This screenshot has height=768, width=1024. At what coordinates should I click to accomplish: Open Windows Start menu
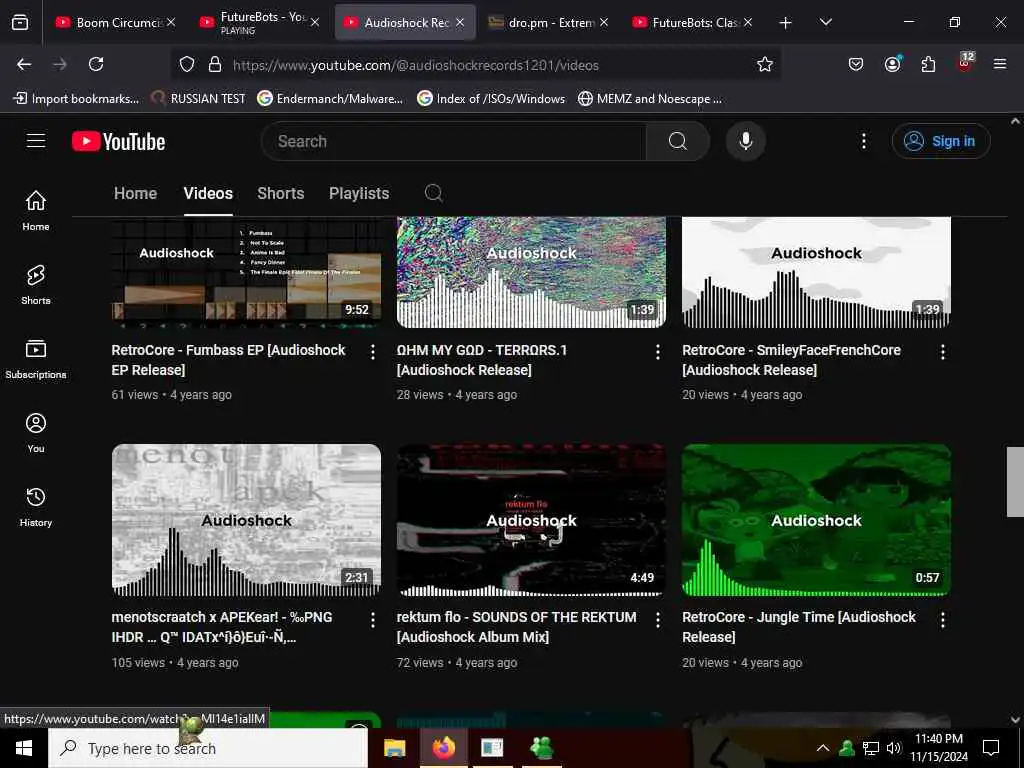coord(24,748)
